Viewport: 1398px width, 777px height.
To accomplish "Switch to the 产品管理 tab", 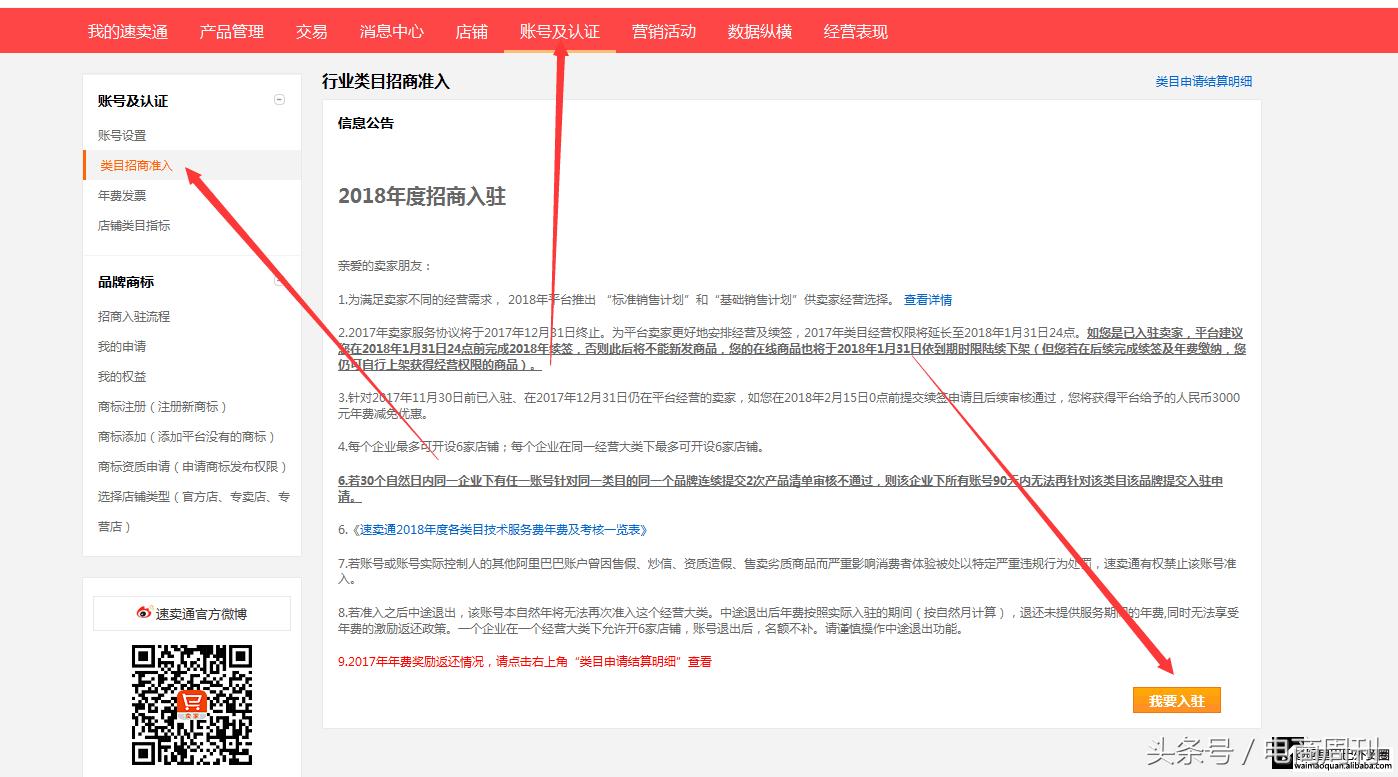I will (x=231, y=30).
